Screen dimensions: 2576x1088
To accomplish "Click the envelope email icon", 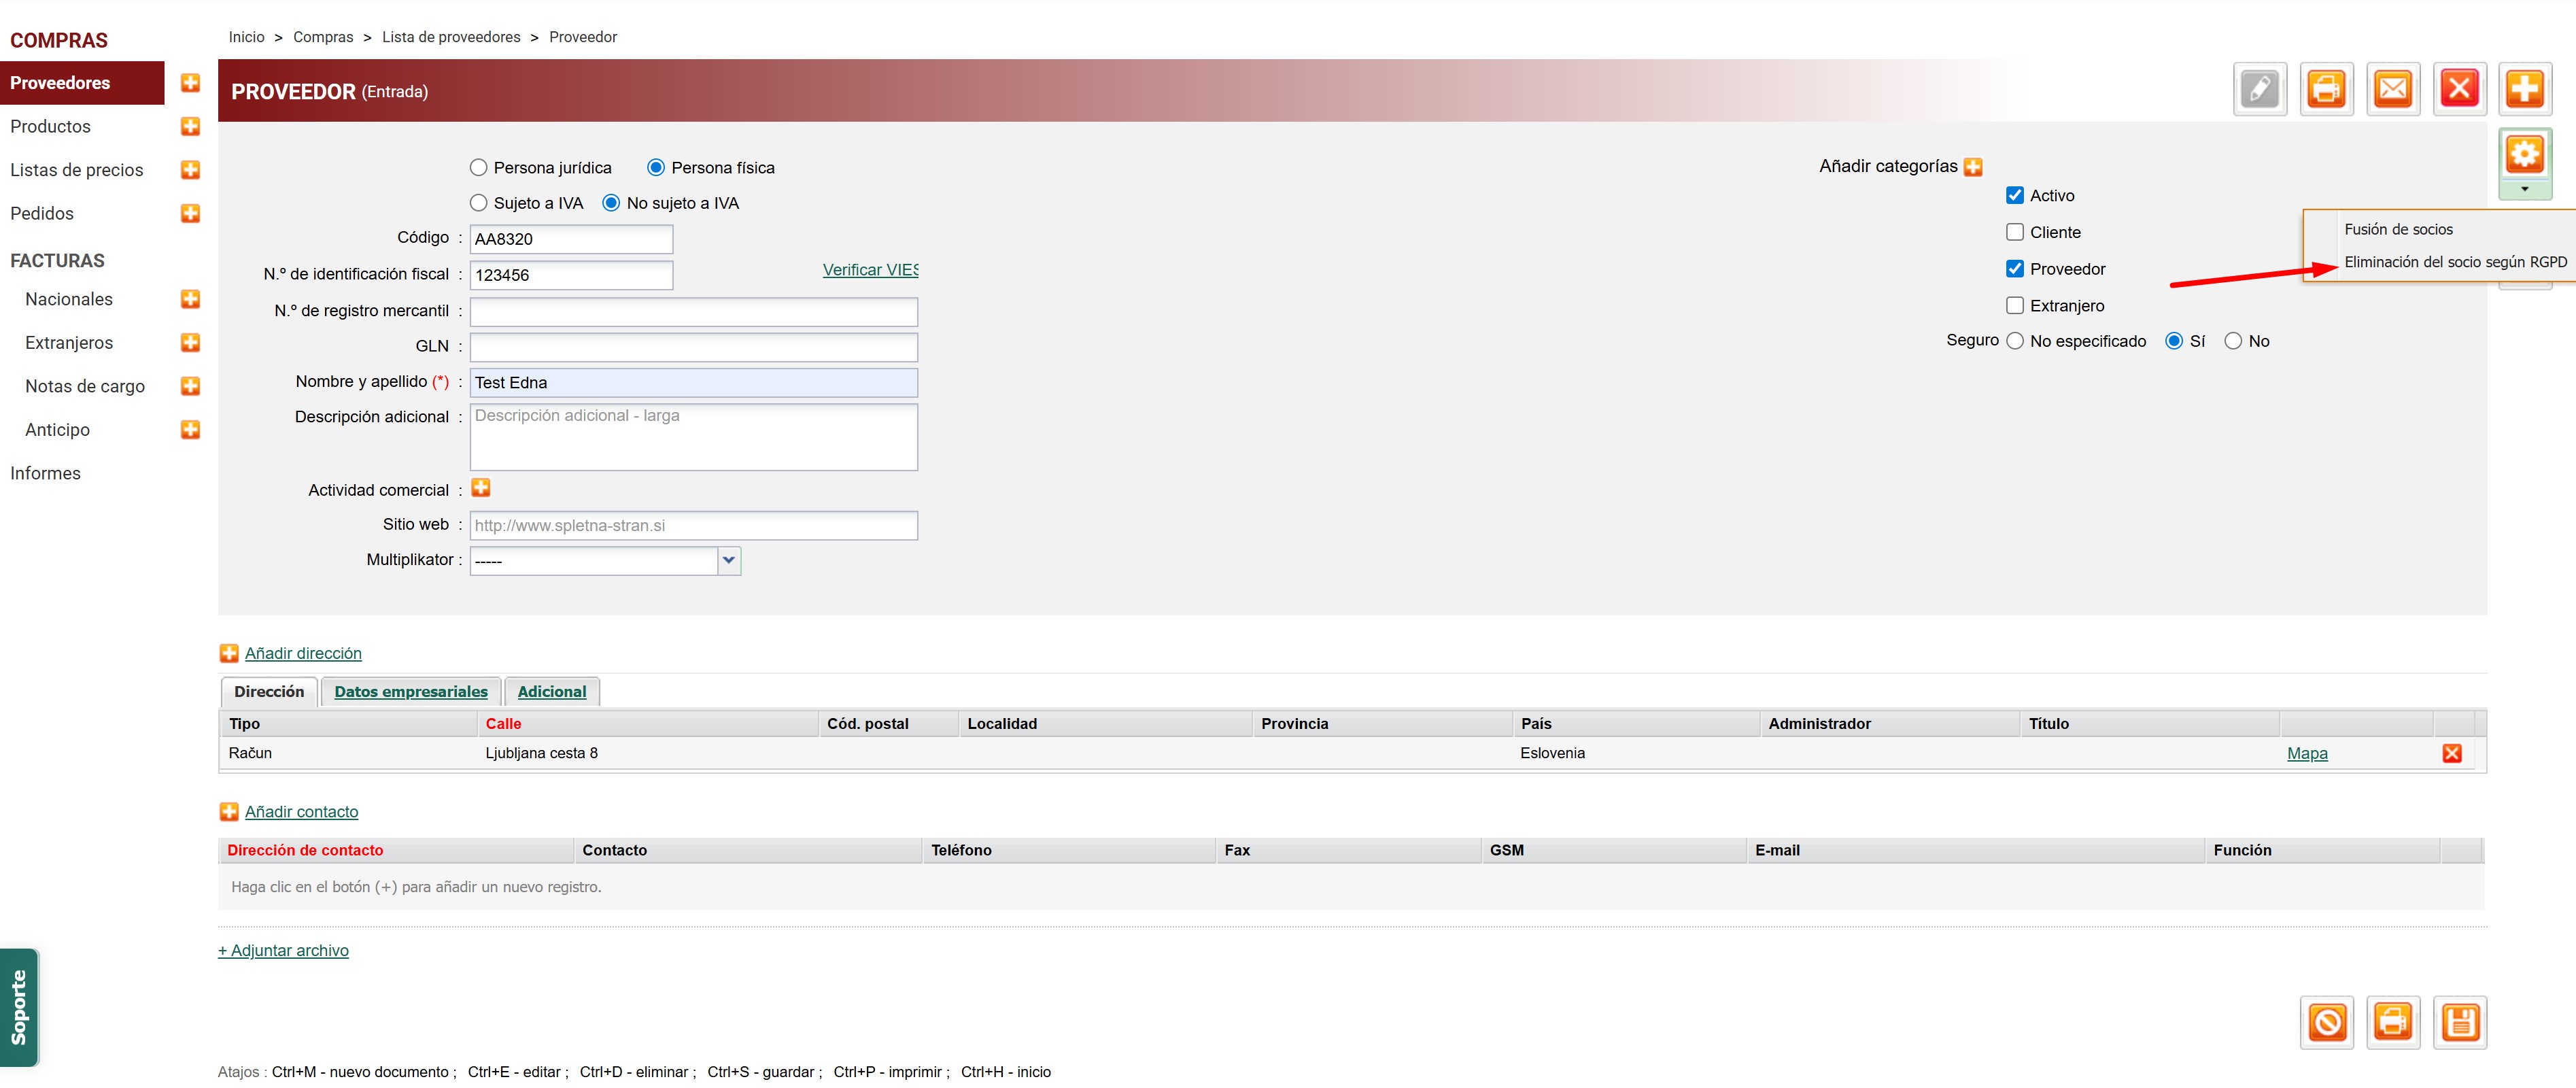I will pyautogui.click(x=2393, y=90).
